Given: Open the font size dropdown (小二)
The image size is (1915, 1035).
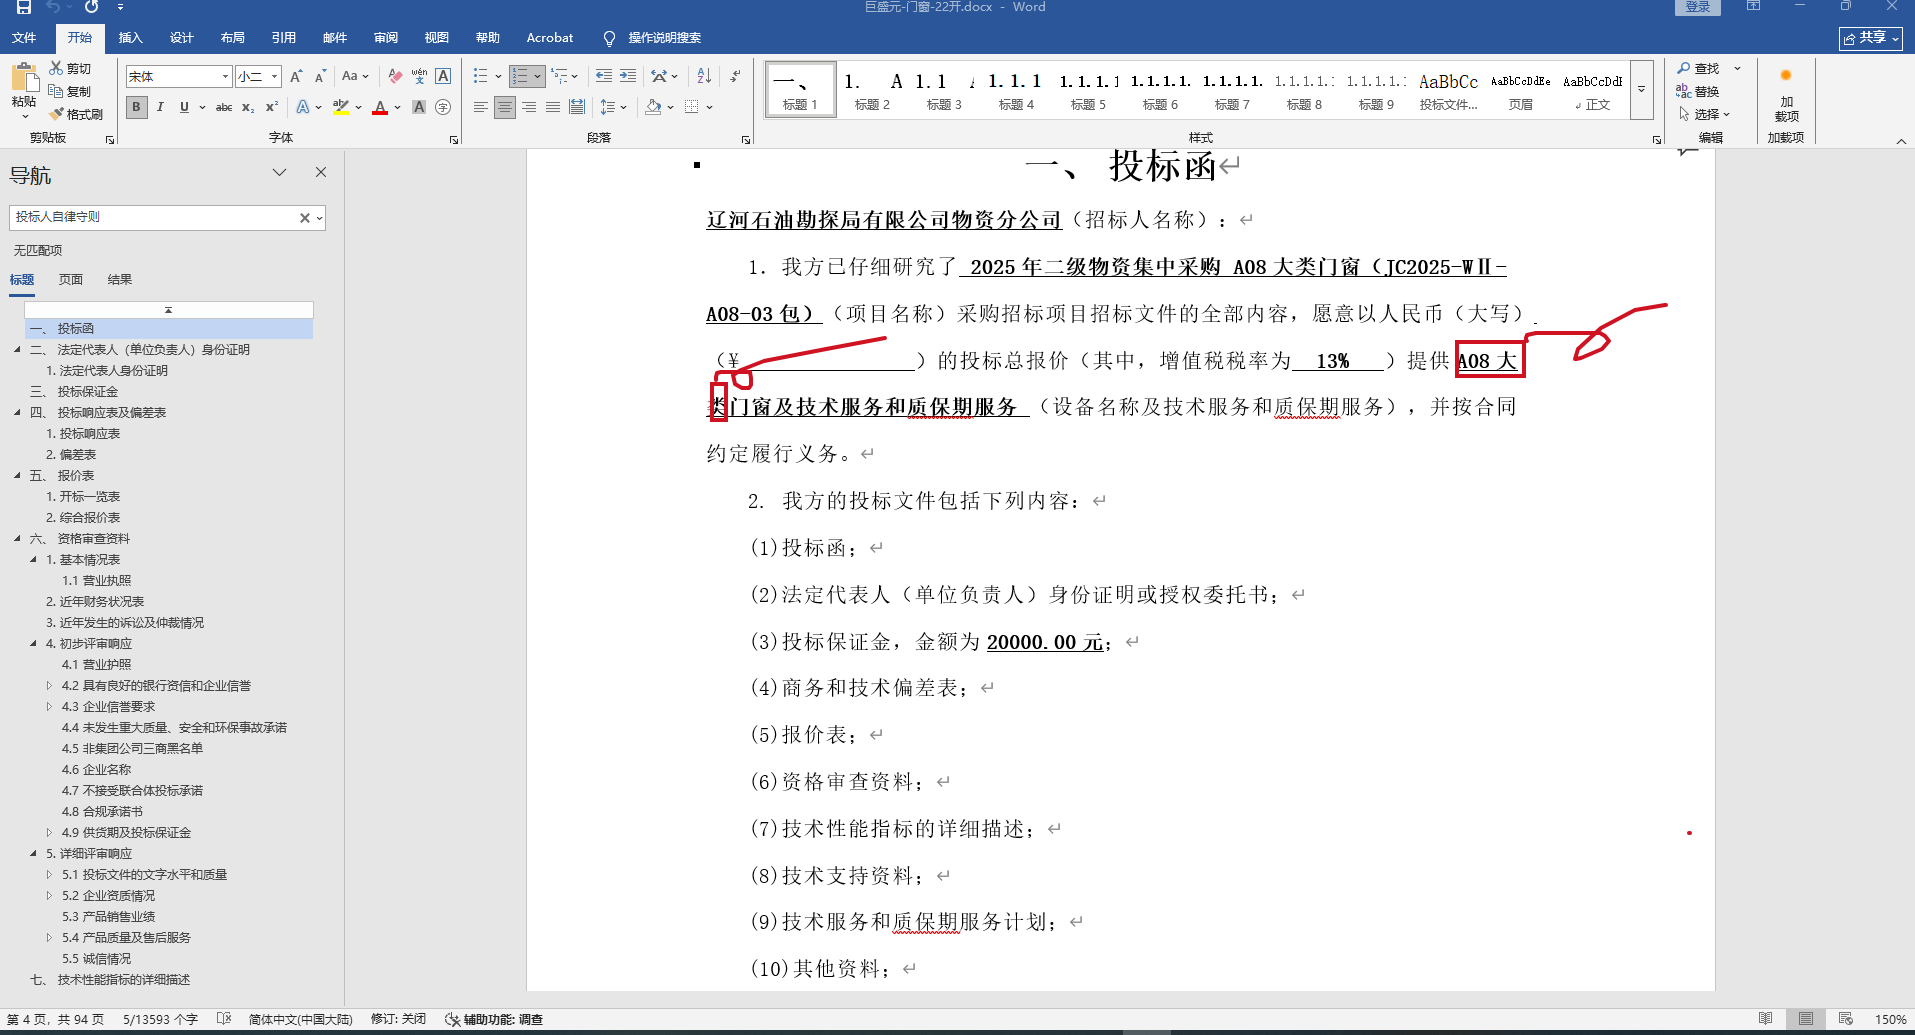Looking at the screenshot, I should click(274, 76).
